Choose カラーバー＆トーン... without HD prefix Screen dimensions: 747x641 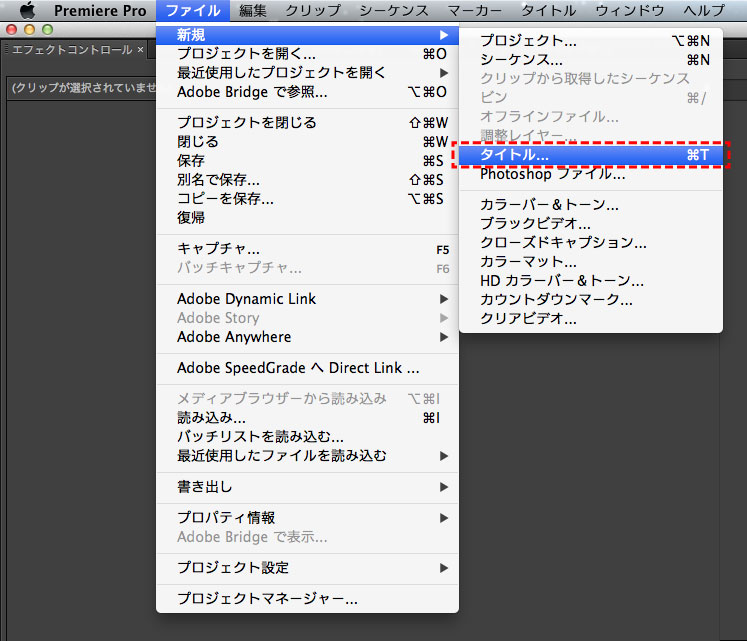point(591,205)
